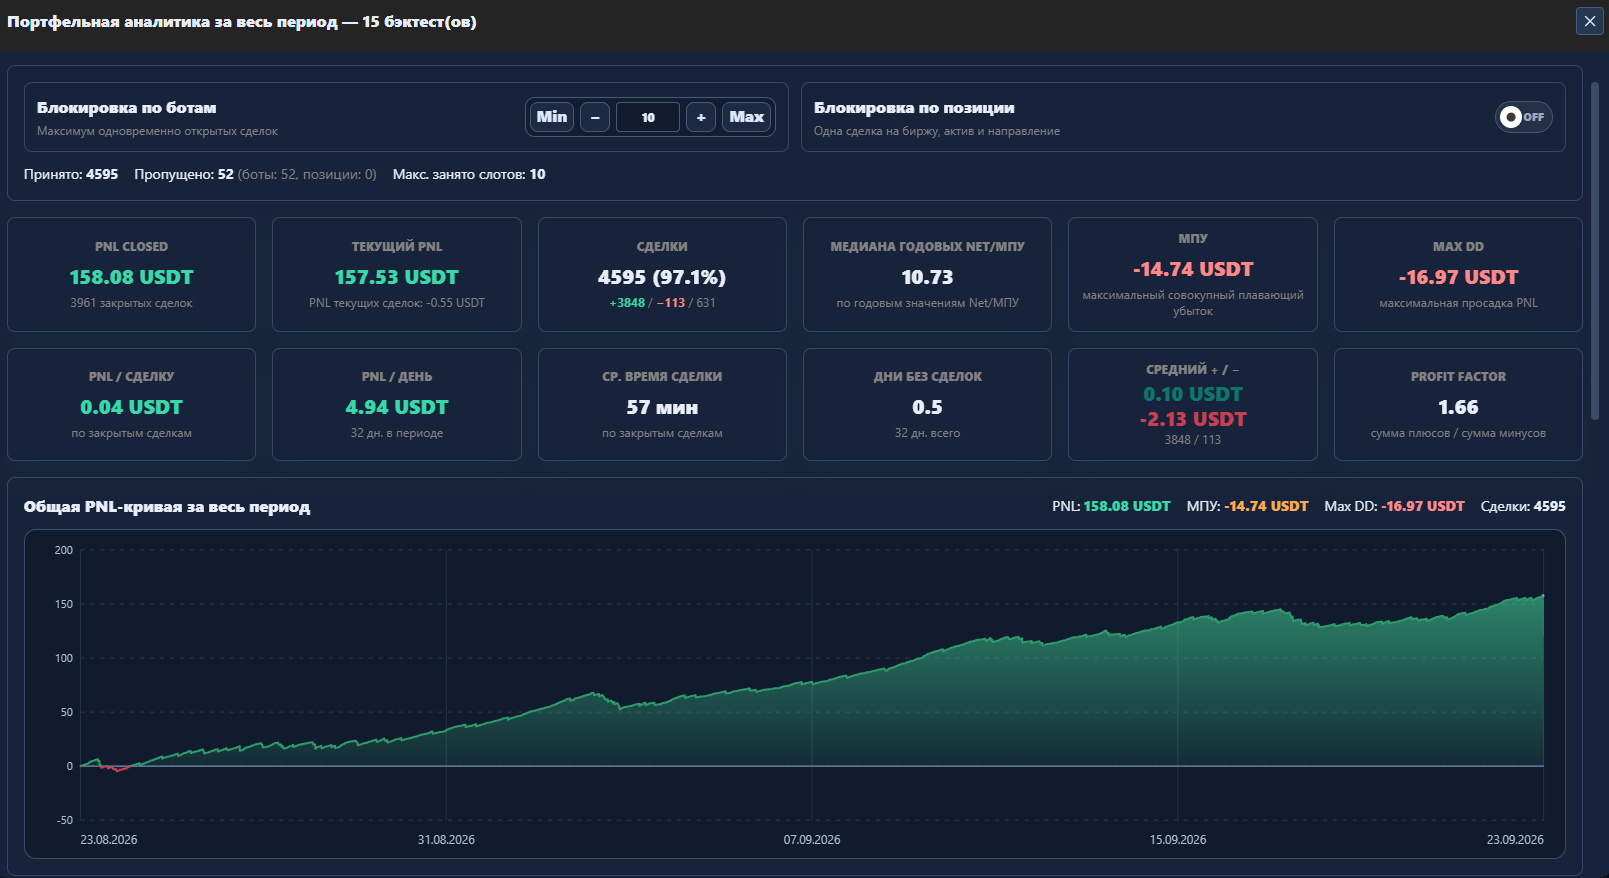Click the MAX DD card value -16.97 USDT
1609x878 pixels.
coord(1458,277)
